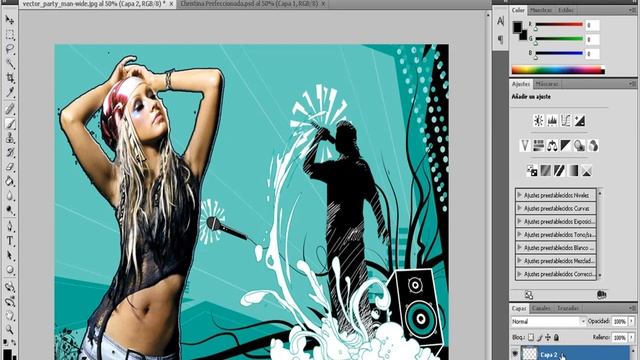The width and height of the screenshot is (640, 360).
Task: Switch to the Estilos tab
Action: [566, 10]
